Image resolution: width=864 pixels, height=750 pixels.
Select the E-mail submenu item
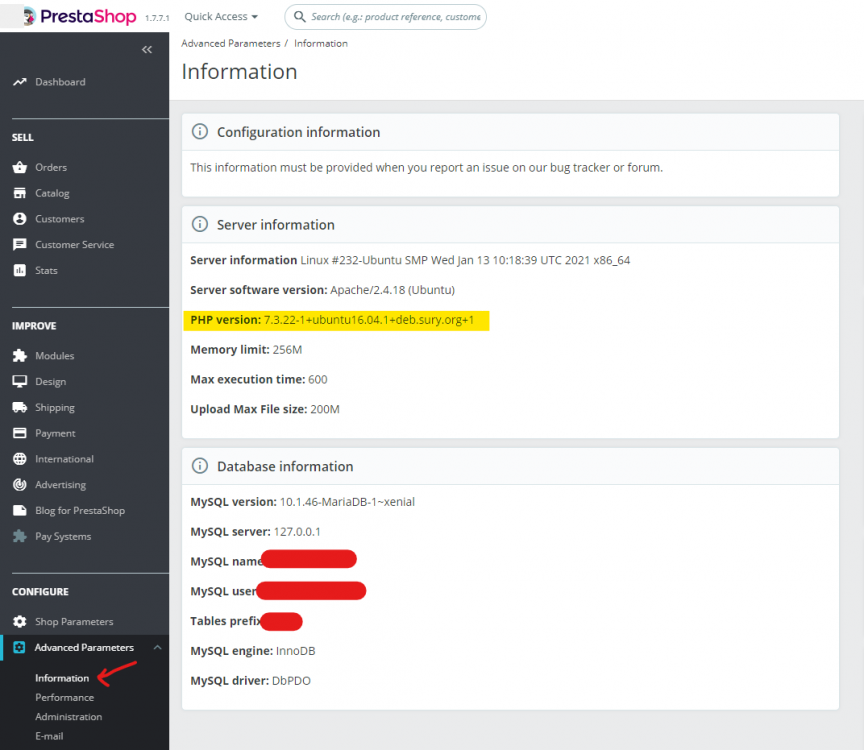pyautogui.click(x=49, y=736)
